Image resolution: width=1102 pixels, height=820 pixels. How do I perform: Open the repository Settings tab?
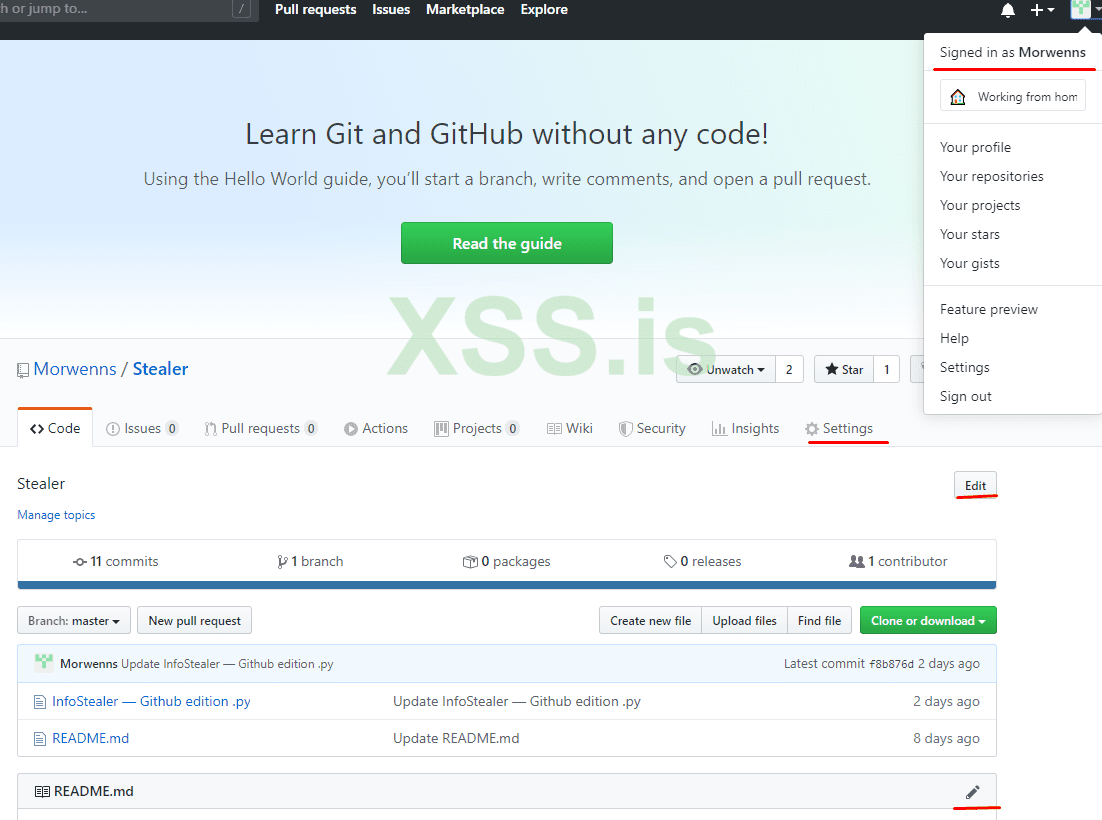click(839, 429)
